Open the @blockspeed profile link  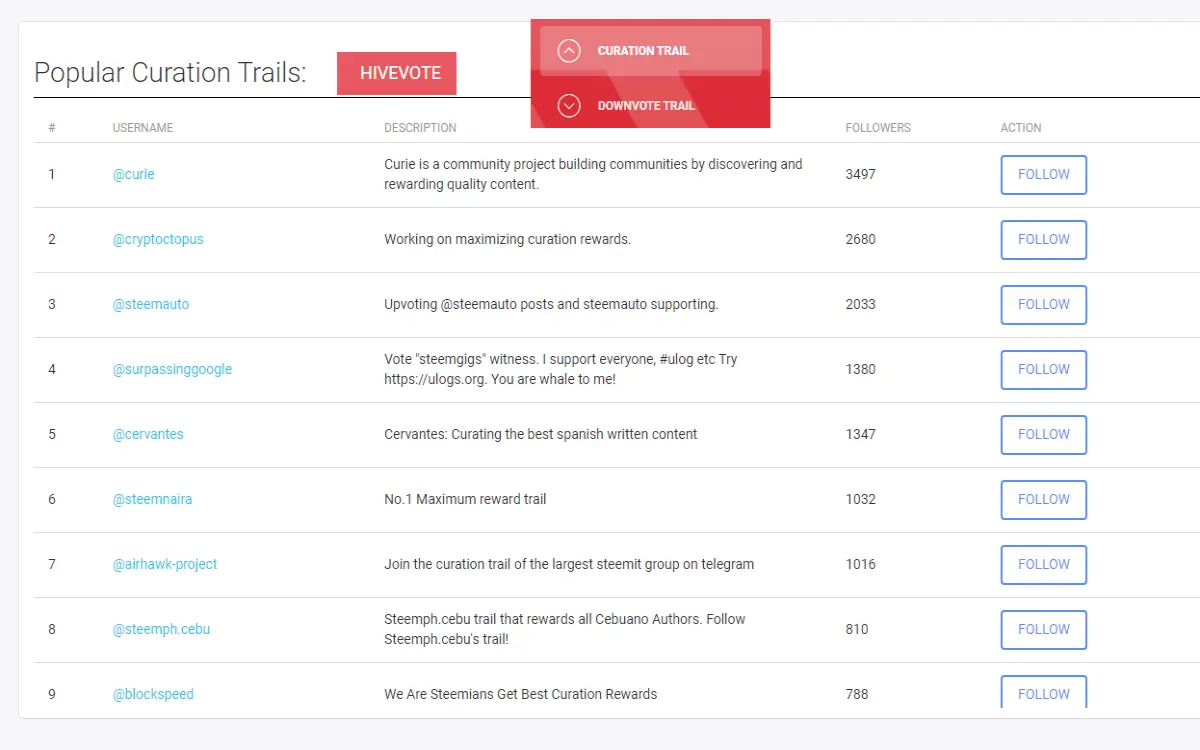coord(153,694)
